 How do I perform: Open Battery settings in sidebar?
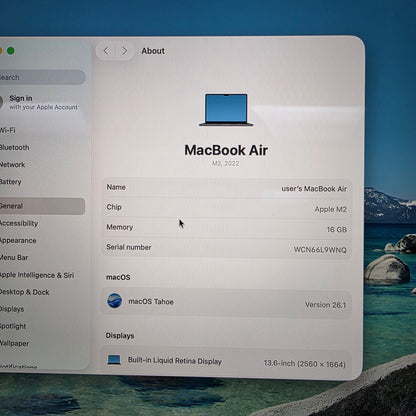pos(10,182)
